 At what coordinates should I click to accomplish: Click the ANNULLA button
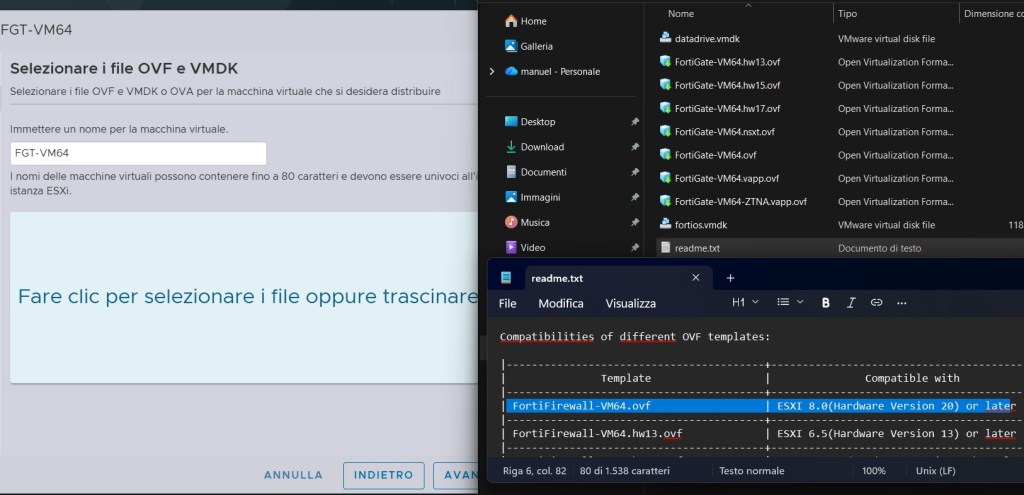pyautogui.click(x=293, y=475)
